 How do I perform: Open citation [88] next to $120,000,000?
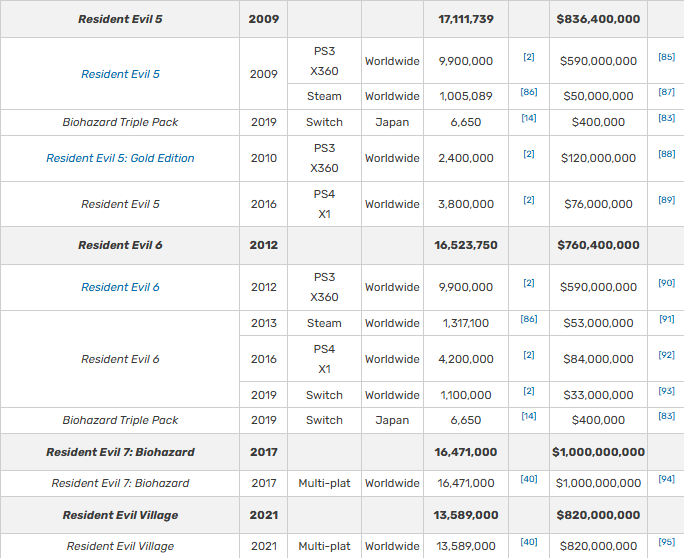666,154
